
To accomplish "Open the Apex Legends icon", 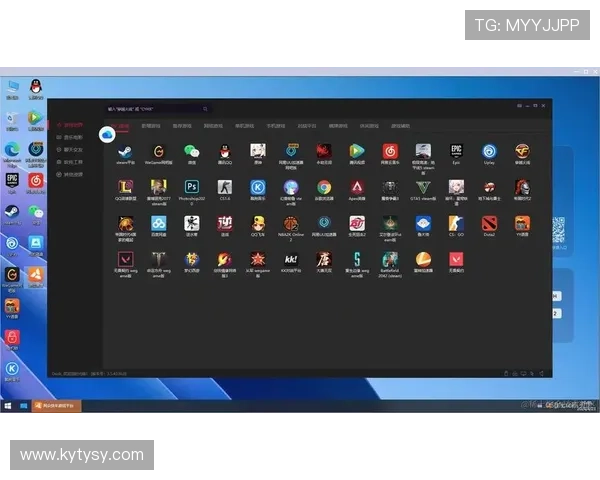I will coord(357,187).
